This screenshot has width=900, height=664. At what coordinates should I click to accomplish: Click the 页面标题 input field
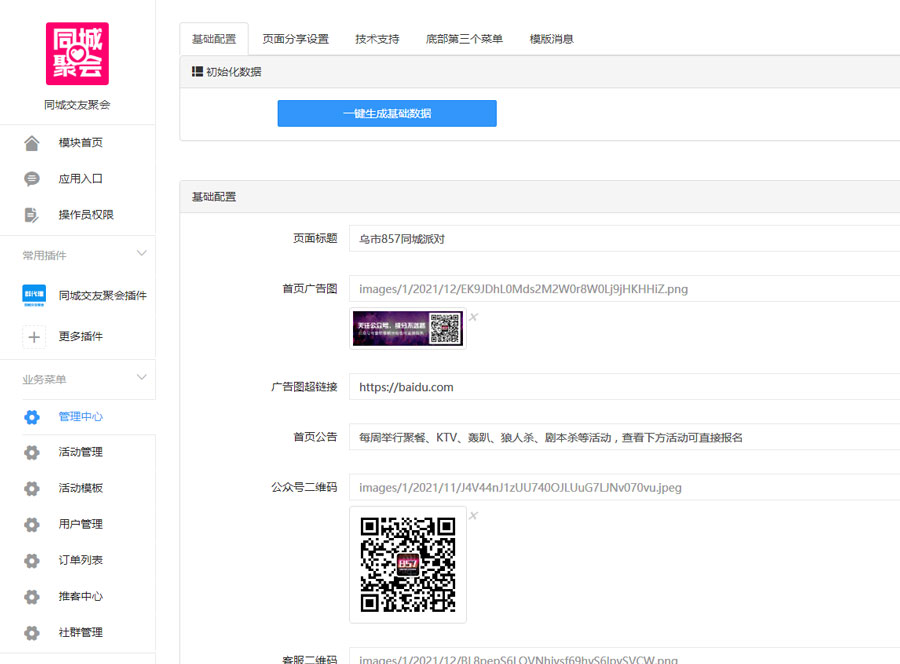coord(624,239)
